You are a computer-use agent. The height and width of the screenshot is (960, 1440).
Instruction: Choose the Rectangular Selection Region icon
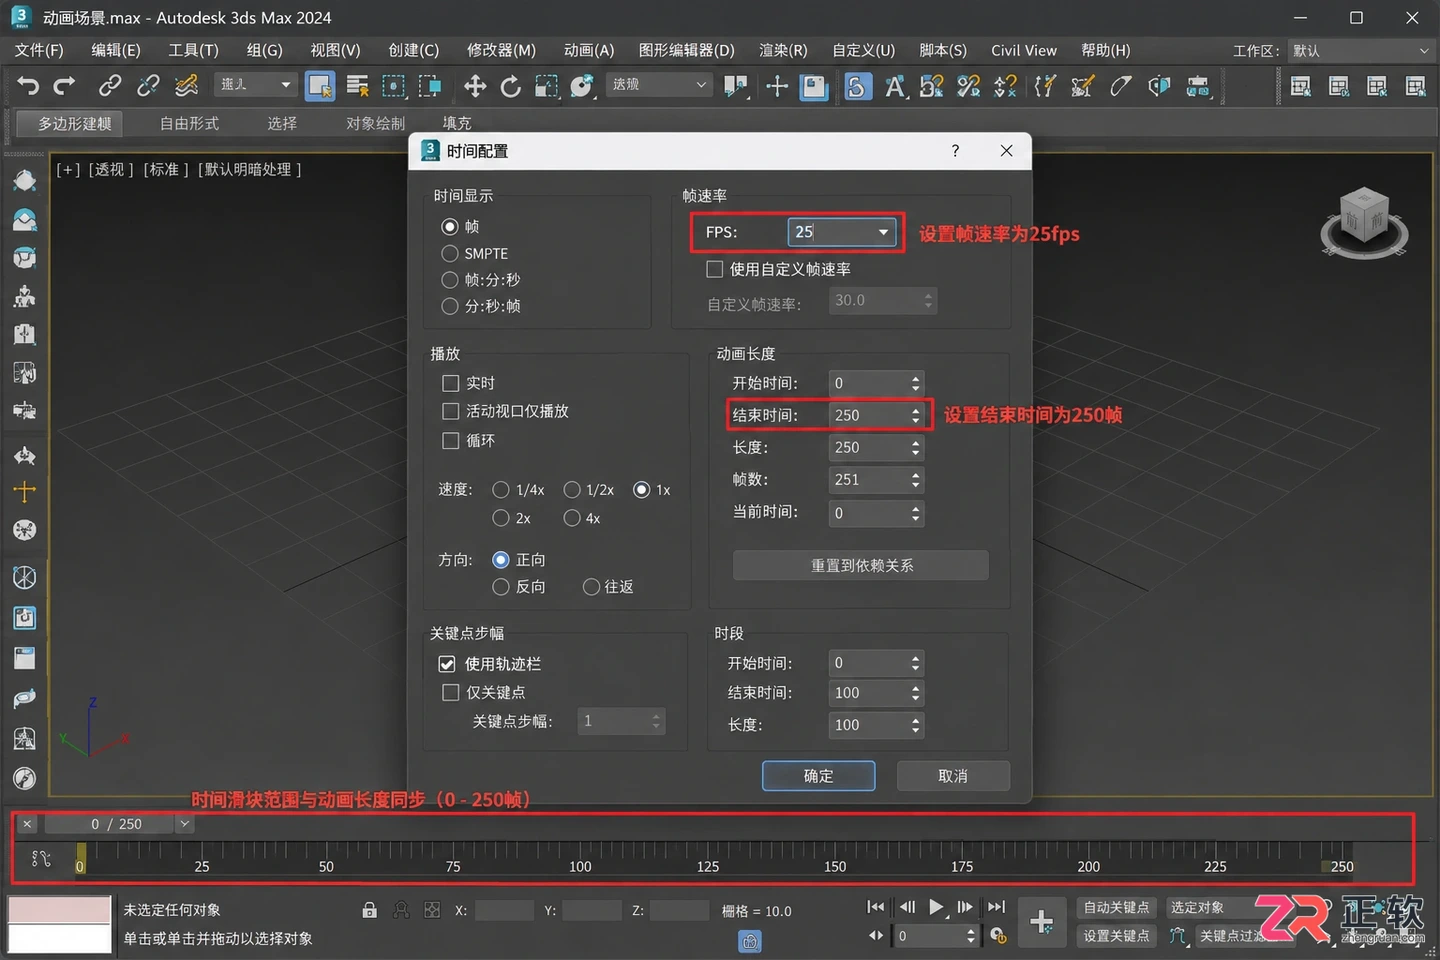(394, 87)
